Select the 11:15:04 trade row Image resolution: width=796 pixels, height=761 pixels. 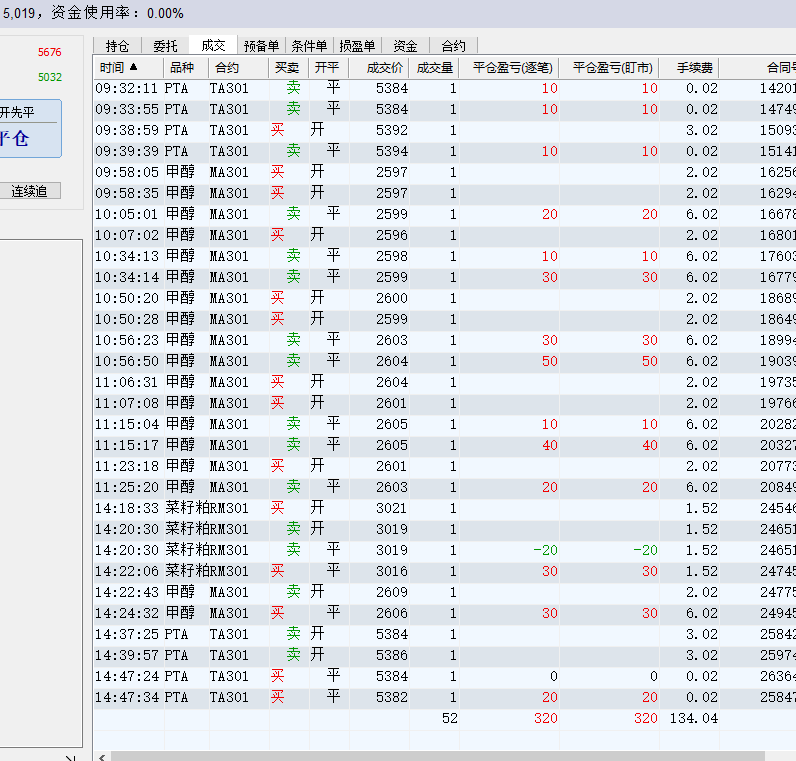pos(445,424)
